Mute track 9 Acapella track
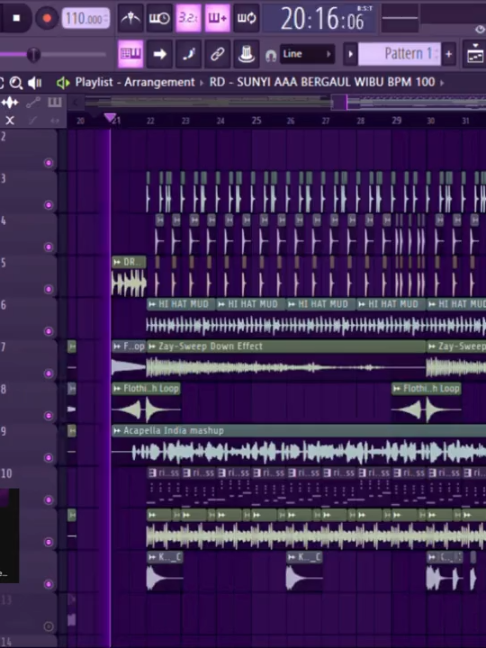 49,458
